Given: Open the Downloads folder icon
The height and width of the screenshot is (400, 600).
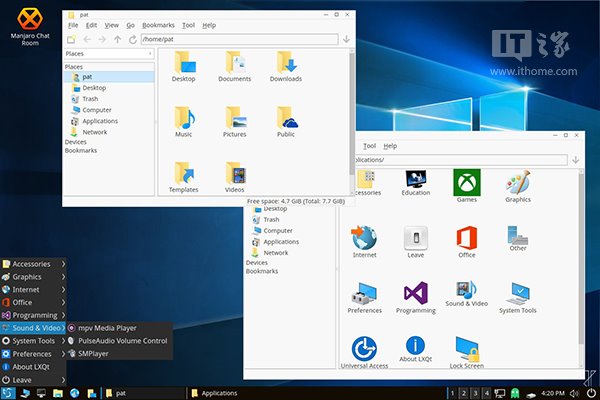Looking at the screenshot, I should 286,67.
